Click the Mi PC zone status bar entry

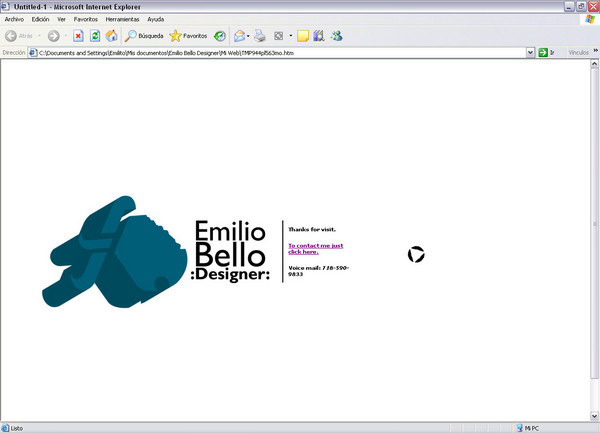click(x=528, y=428)
